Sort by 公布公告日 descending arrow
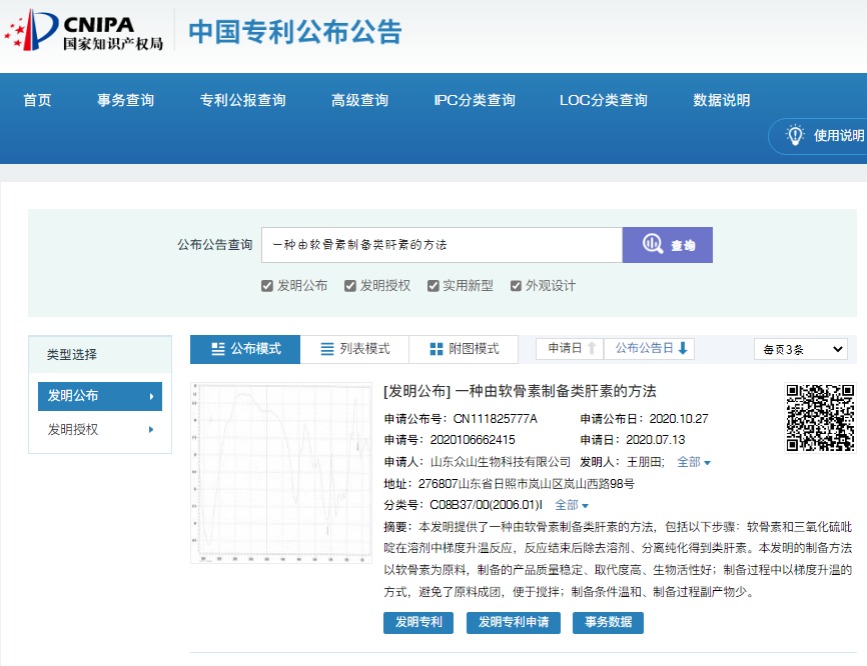The image size is (867, 666). click(x=684, y=348)
